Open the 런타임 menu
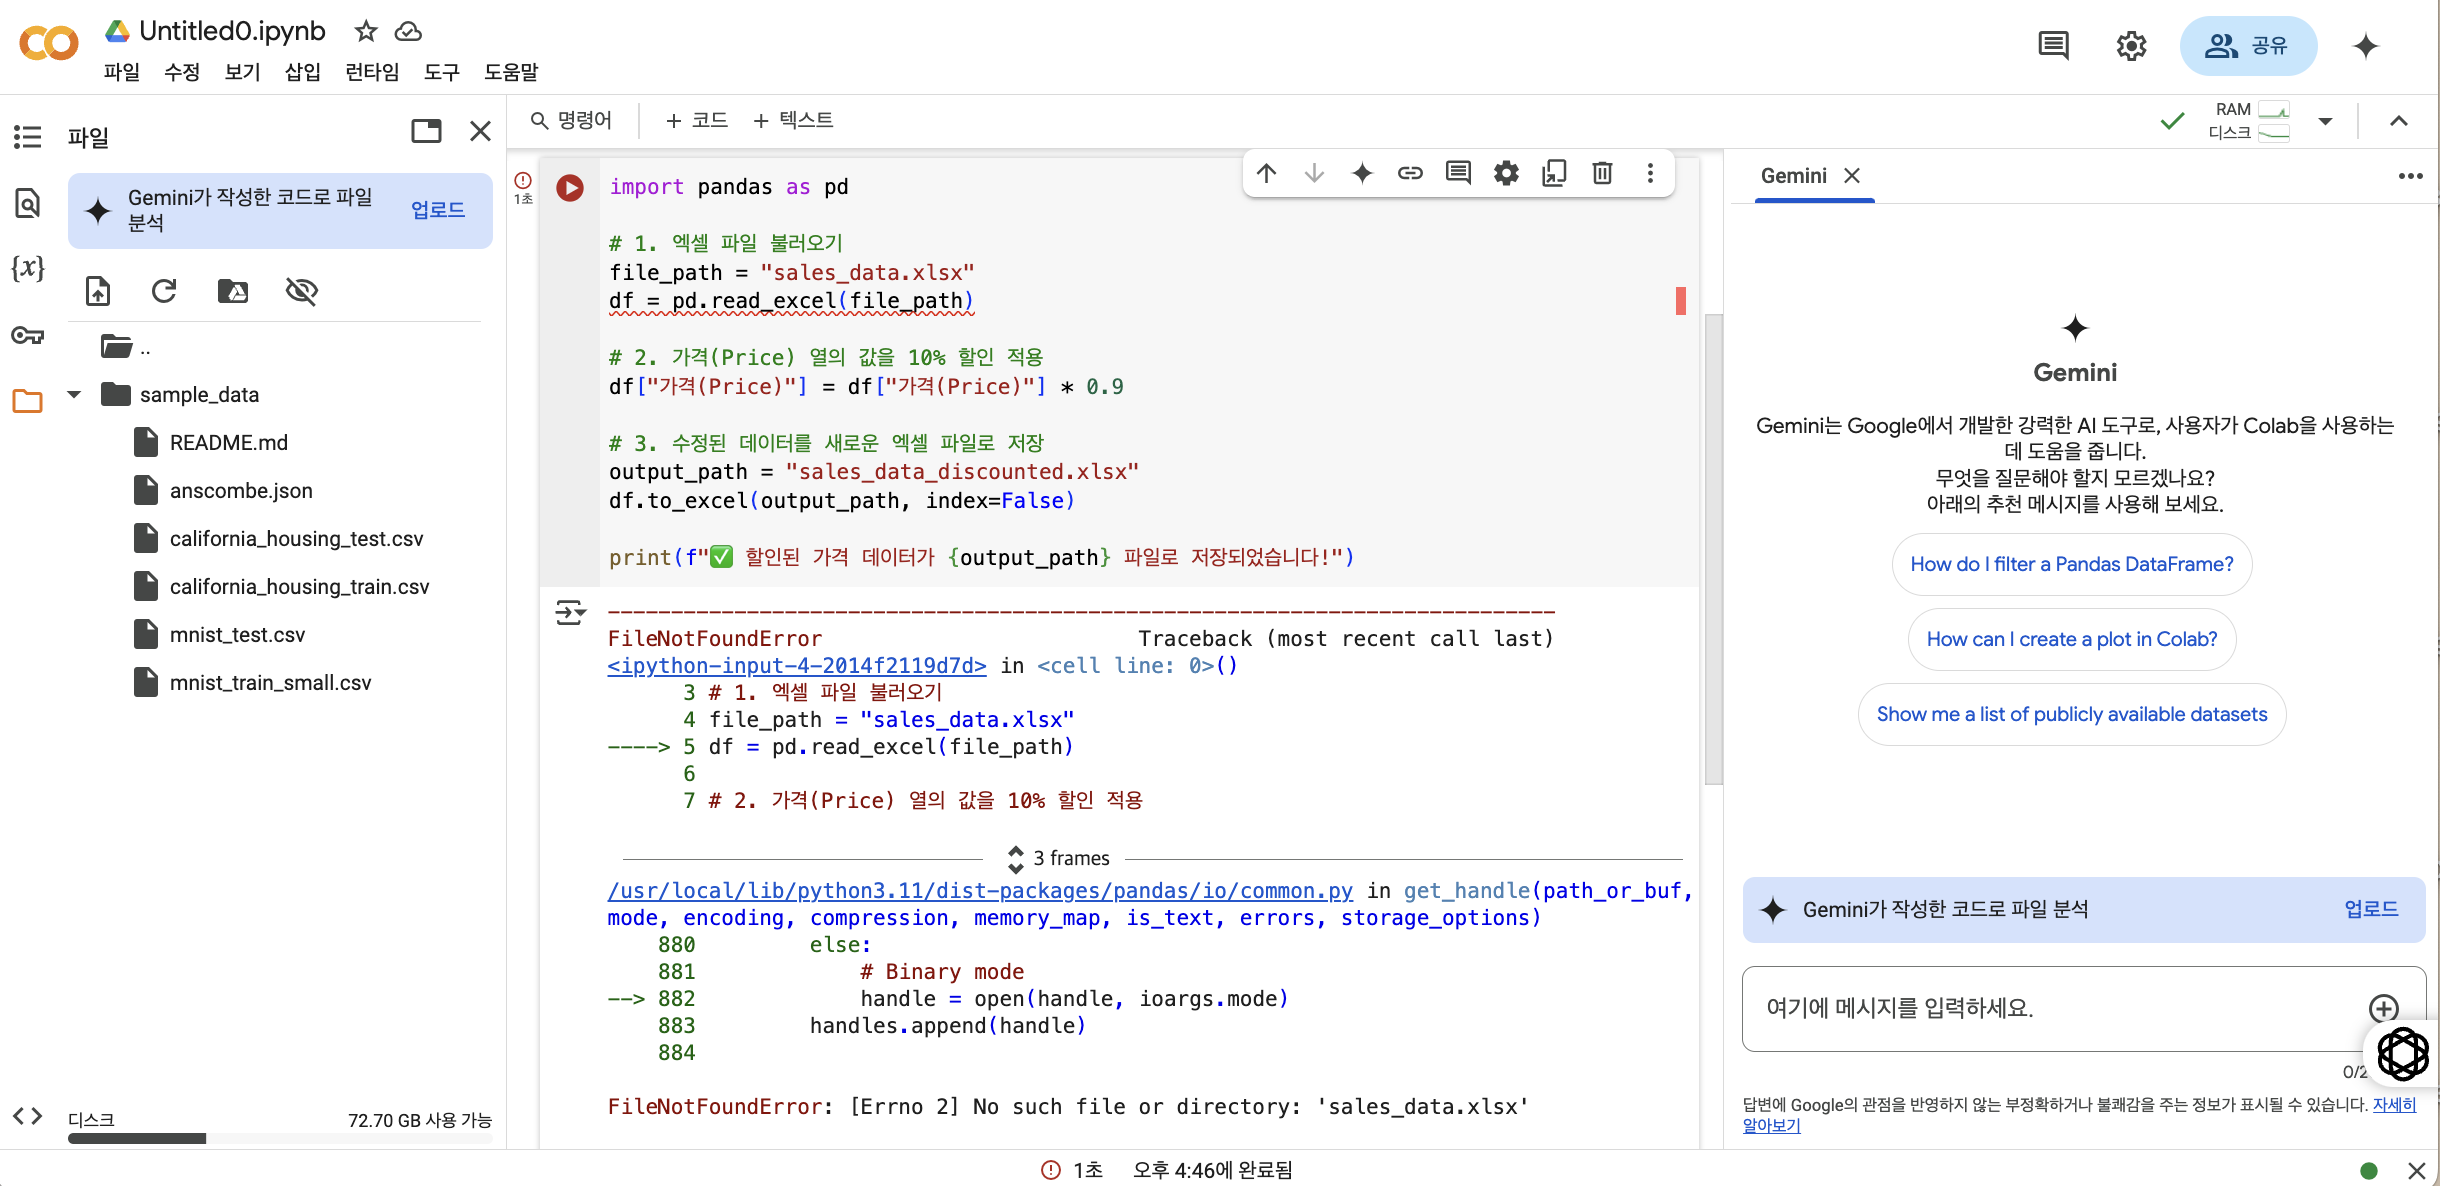The height and width of the screenshot is (1186, 2440). click(371, 72)
